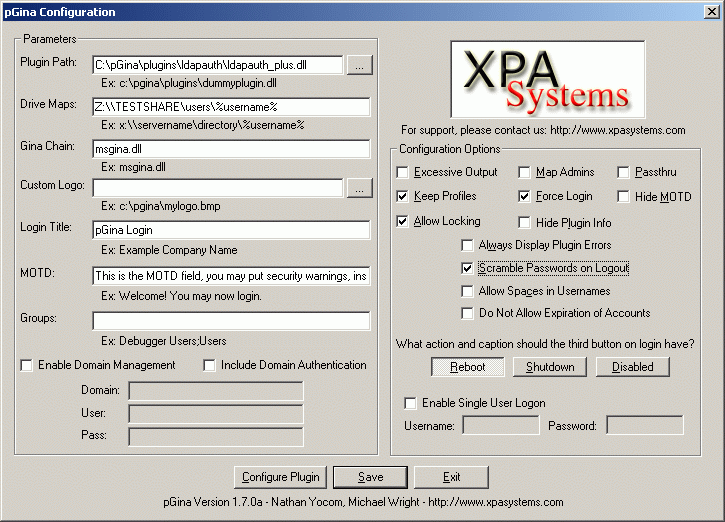Focus the Groups text field
The height and width of the screenshot is (522, 725).
[231, 321]
